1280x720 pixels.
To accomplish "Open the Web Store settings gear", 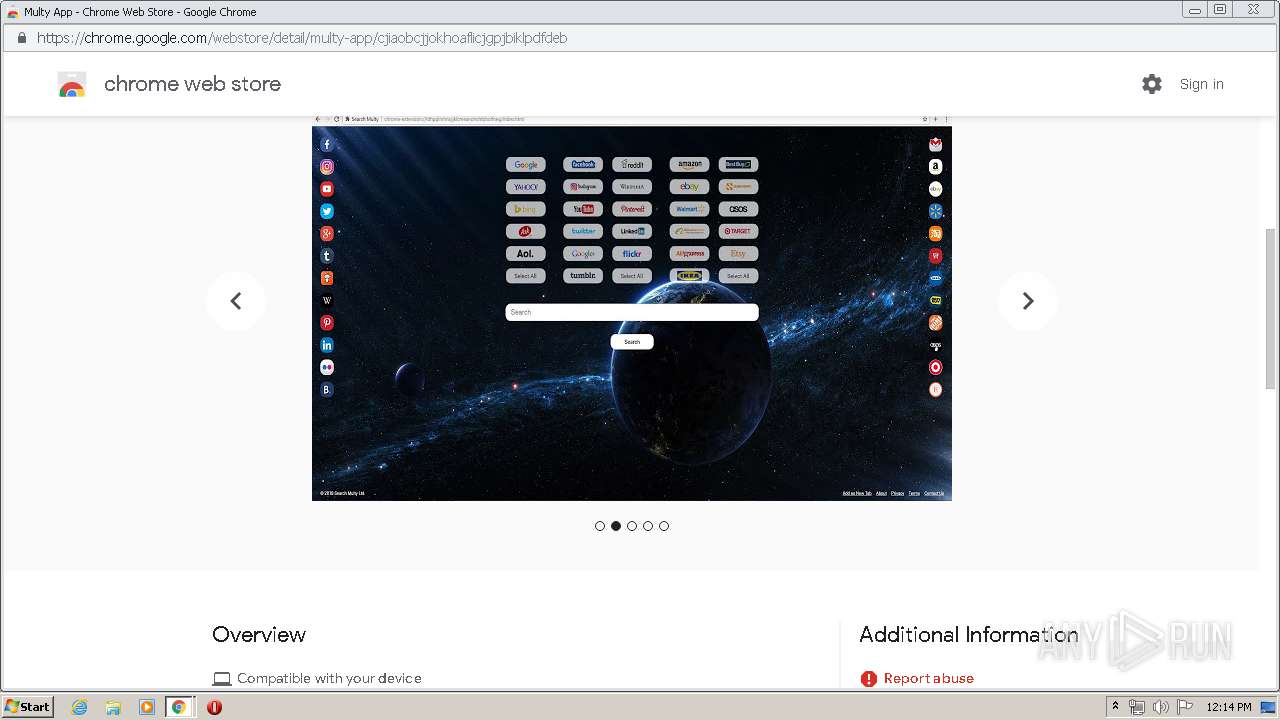I will (1152, 84).
